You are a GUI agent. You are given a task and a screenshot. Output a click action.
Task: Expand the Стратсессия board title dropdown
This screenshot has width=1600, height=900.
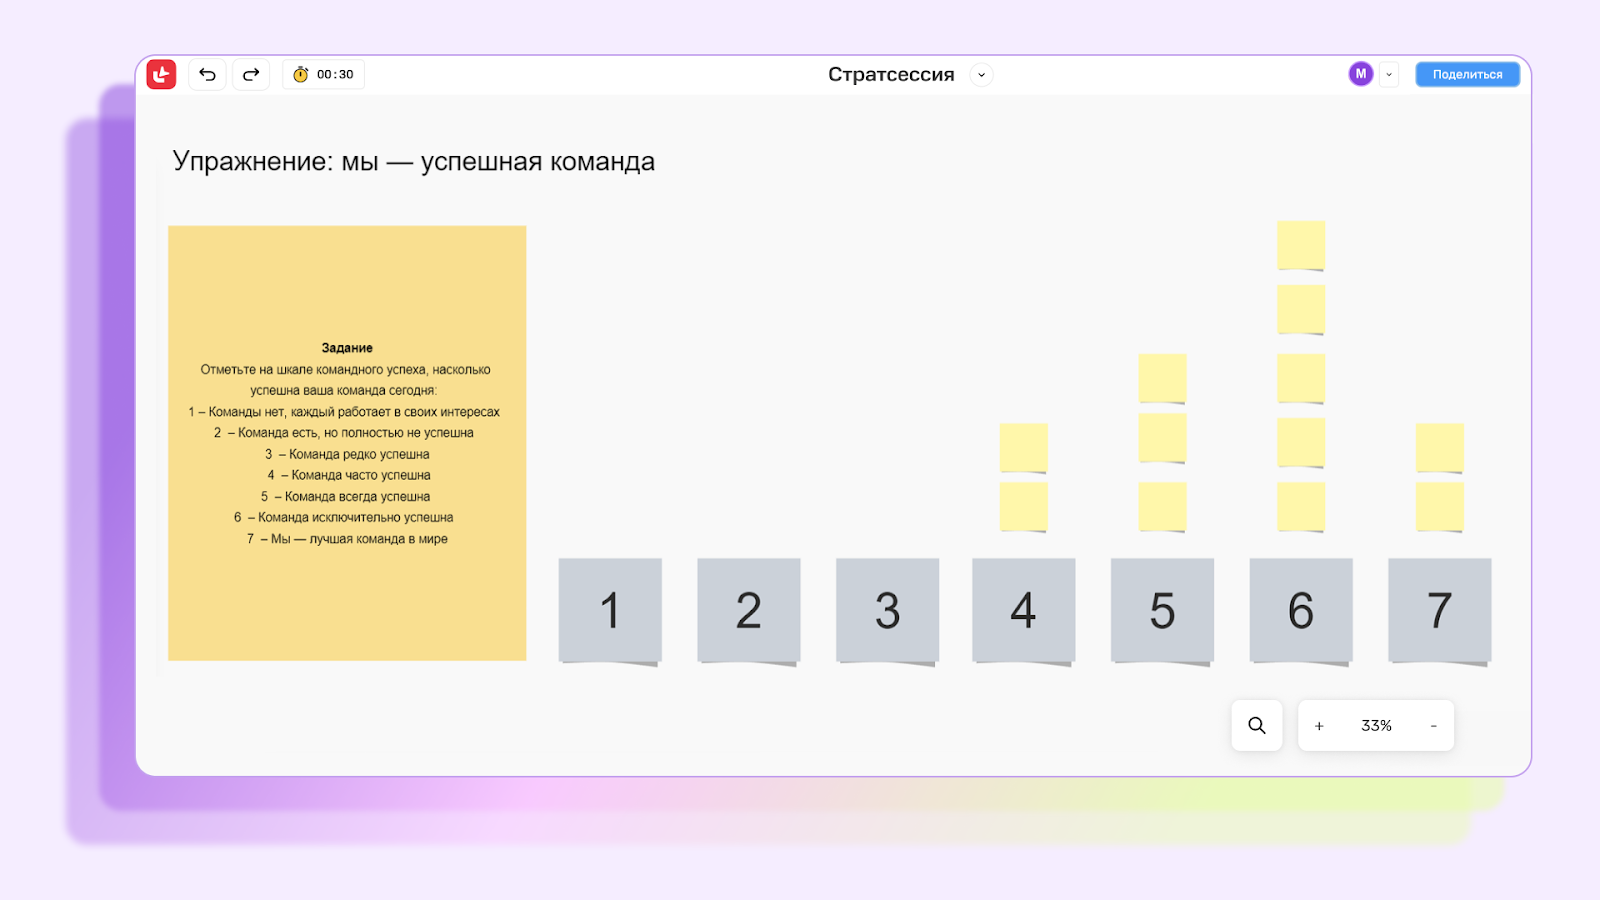(x=981, y=75)
